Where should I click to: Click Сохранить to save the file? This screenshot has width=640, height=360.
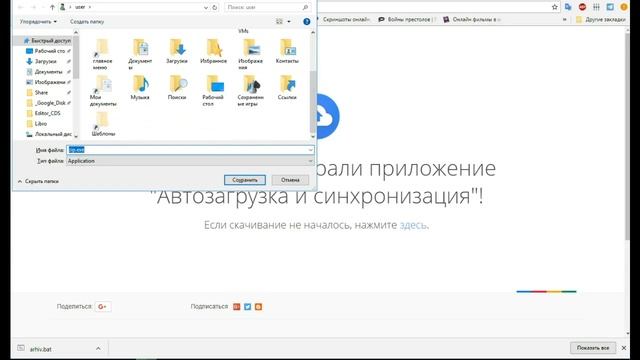[x=245, y=180]
